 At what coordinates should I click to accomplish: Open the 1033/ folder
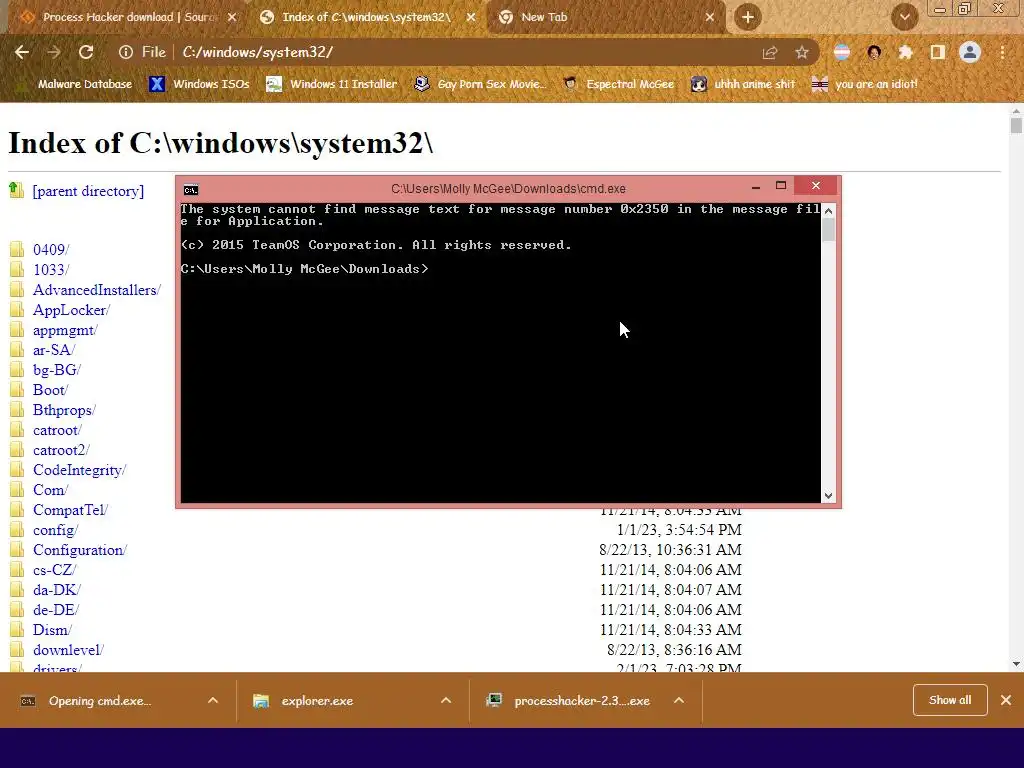(51, 270)
